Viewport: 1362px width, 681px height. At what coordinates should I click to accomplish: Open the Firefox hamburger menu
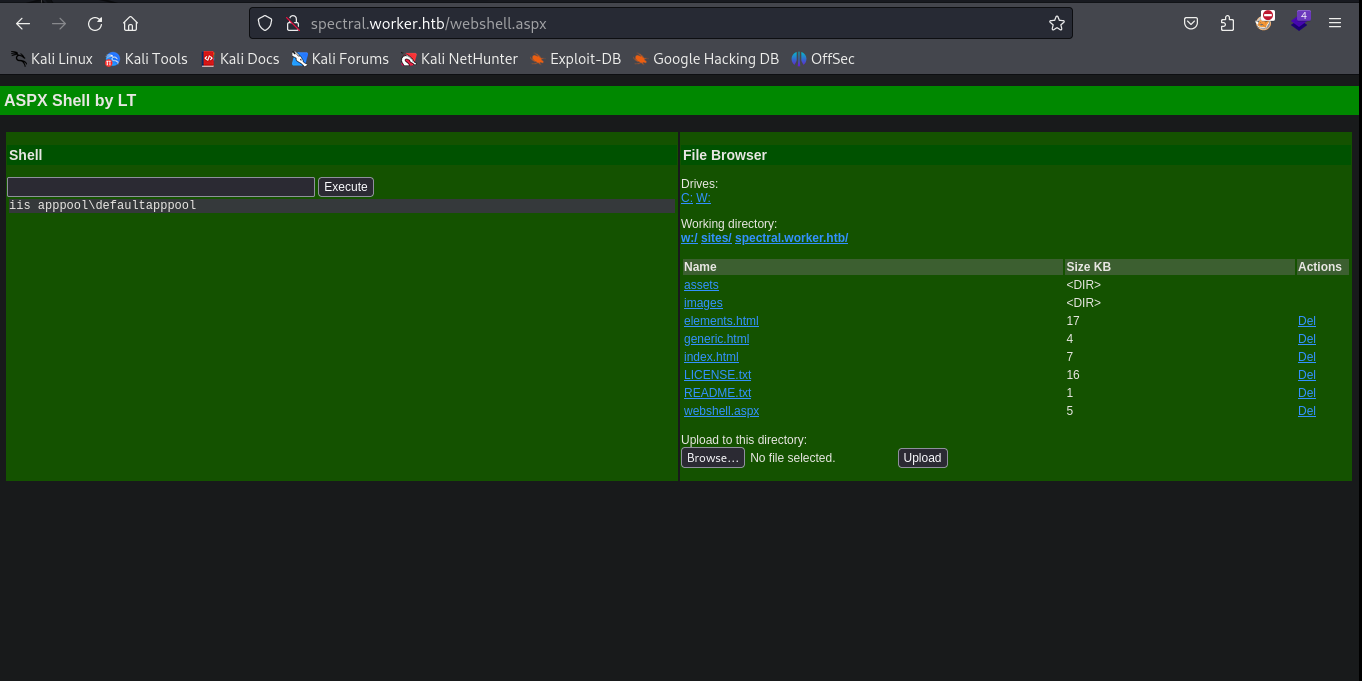tap(1337, 23)
